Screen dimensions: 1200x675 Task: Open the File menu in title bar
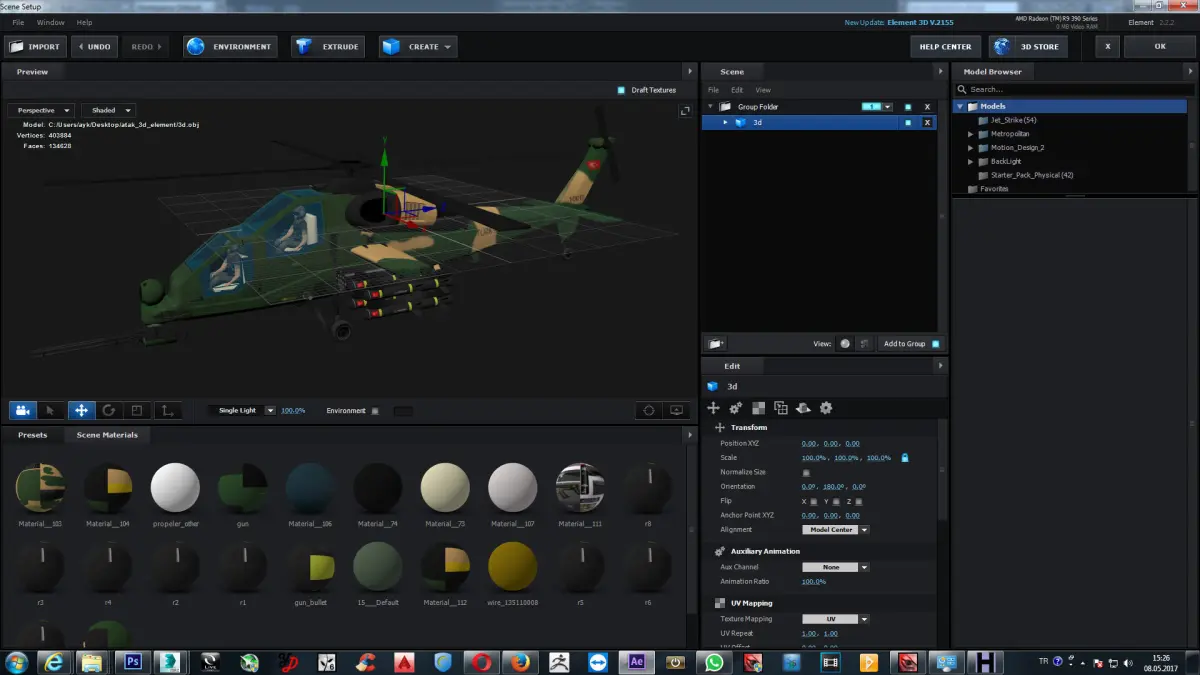click(x=18, y=22)
